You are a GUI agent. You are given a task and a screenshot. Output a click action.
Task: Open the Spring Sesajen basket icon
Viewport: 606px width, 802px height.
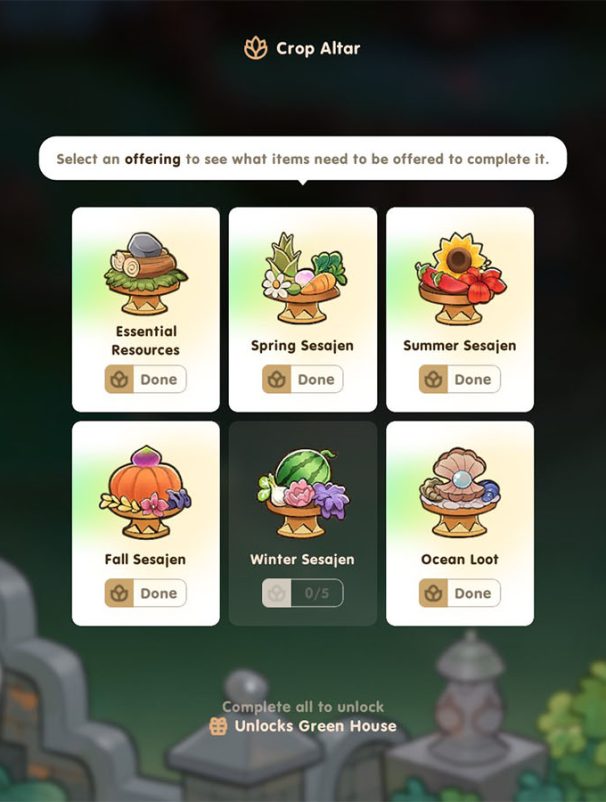(303, 278)
